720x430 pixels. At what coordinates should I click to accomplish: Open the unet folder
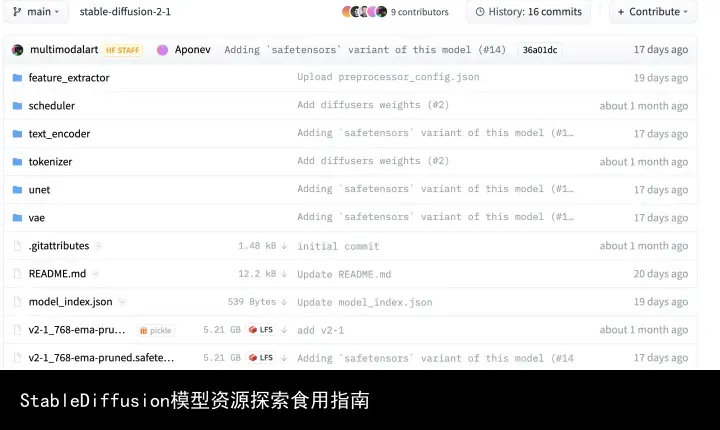[39, 190]
